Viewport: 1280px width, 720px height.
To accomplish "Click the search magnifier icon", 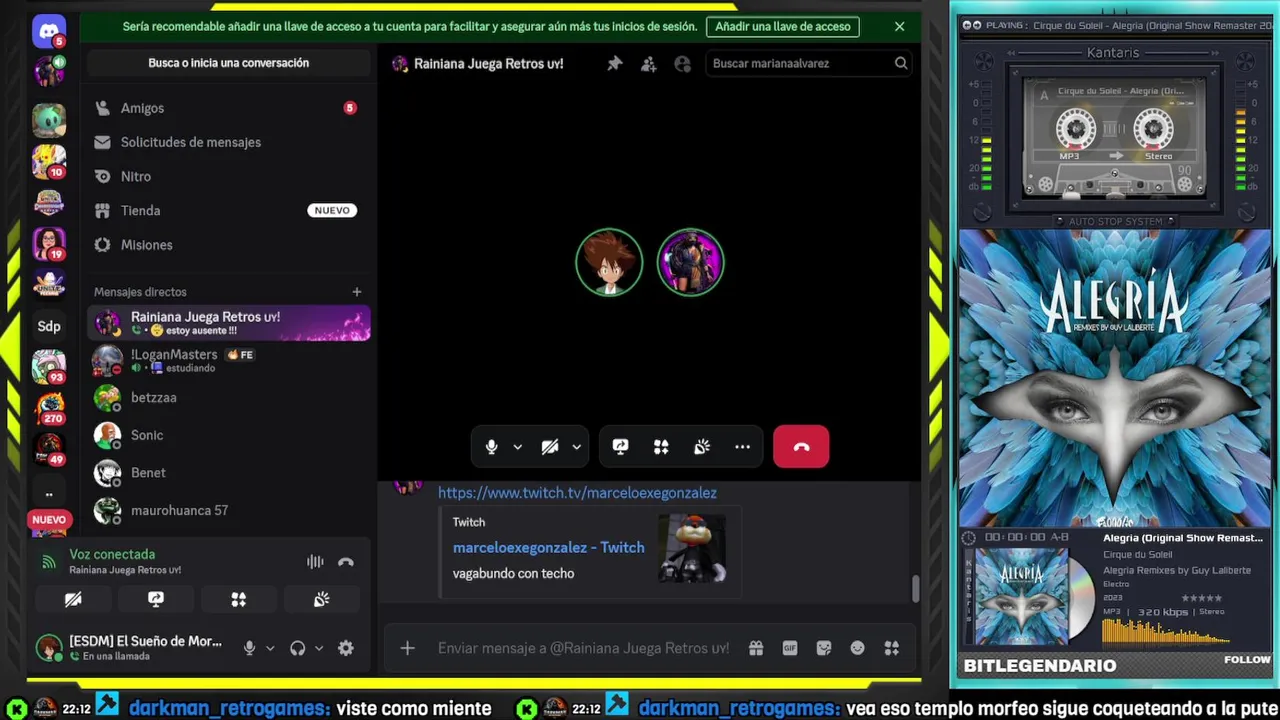I will tap(901, 63).
